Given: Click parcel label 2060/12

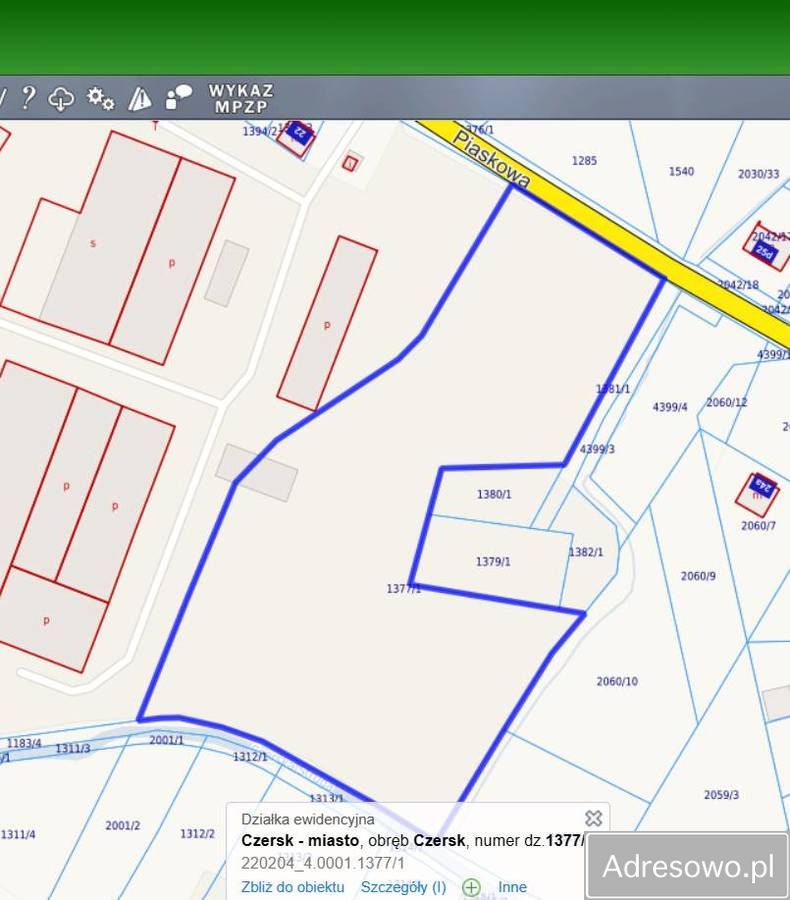Looking at the screenshot, I should point(727,402).
